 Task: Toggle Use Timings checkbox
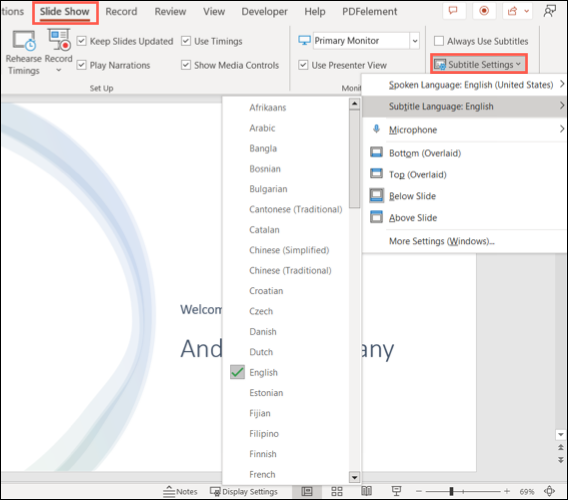186,41
